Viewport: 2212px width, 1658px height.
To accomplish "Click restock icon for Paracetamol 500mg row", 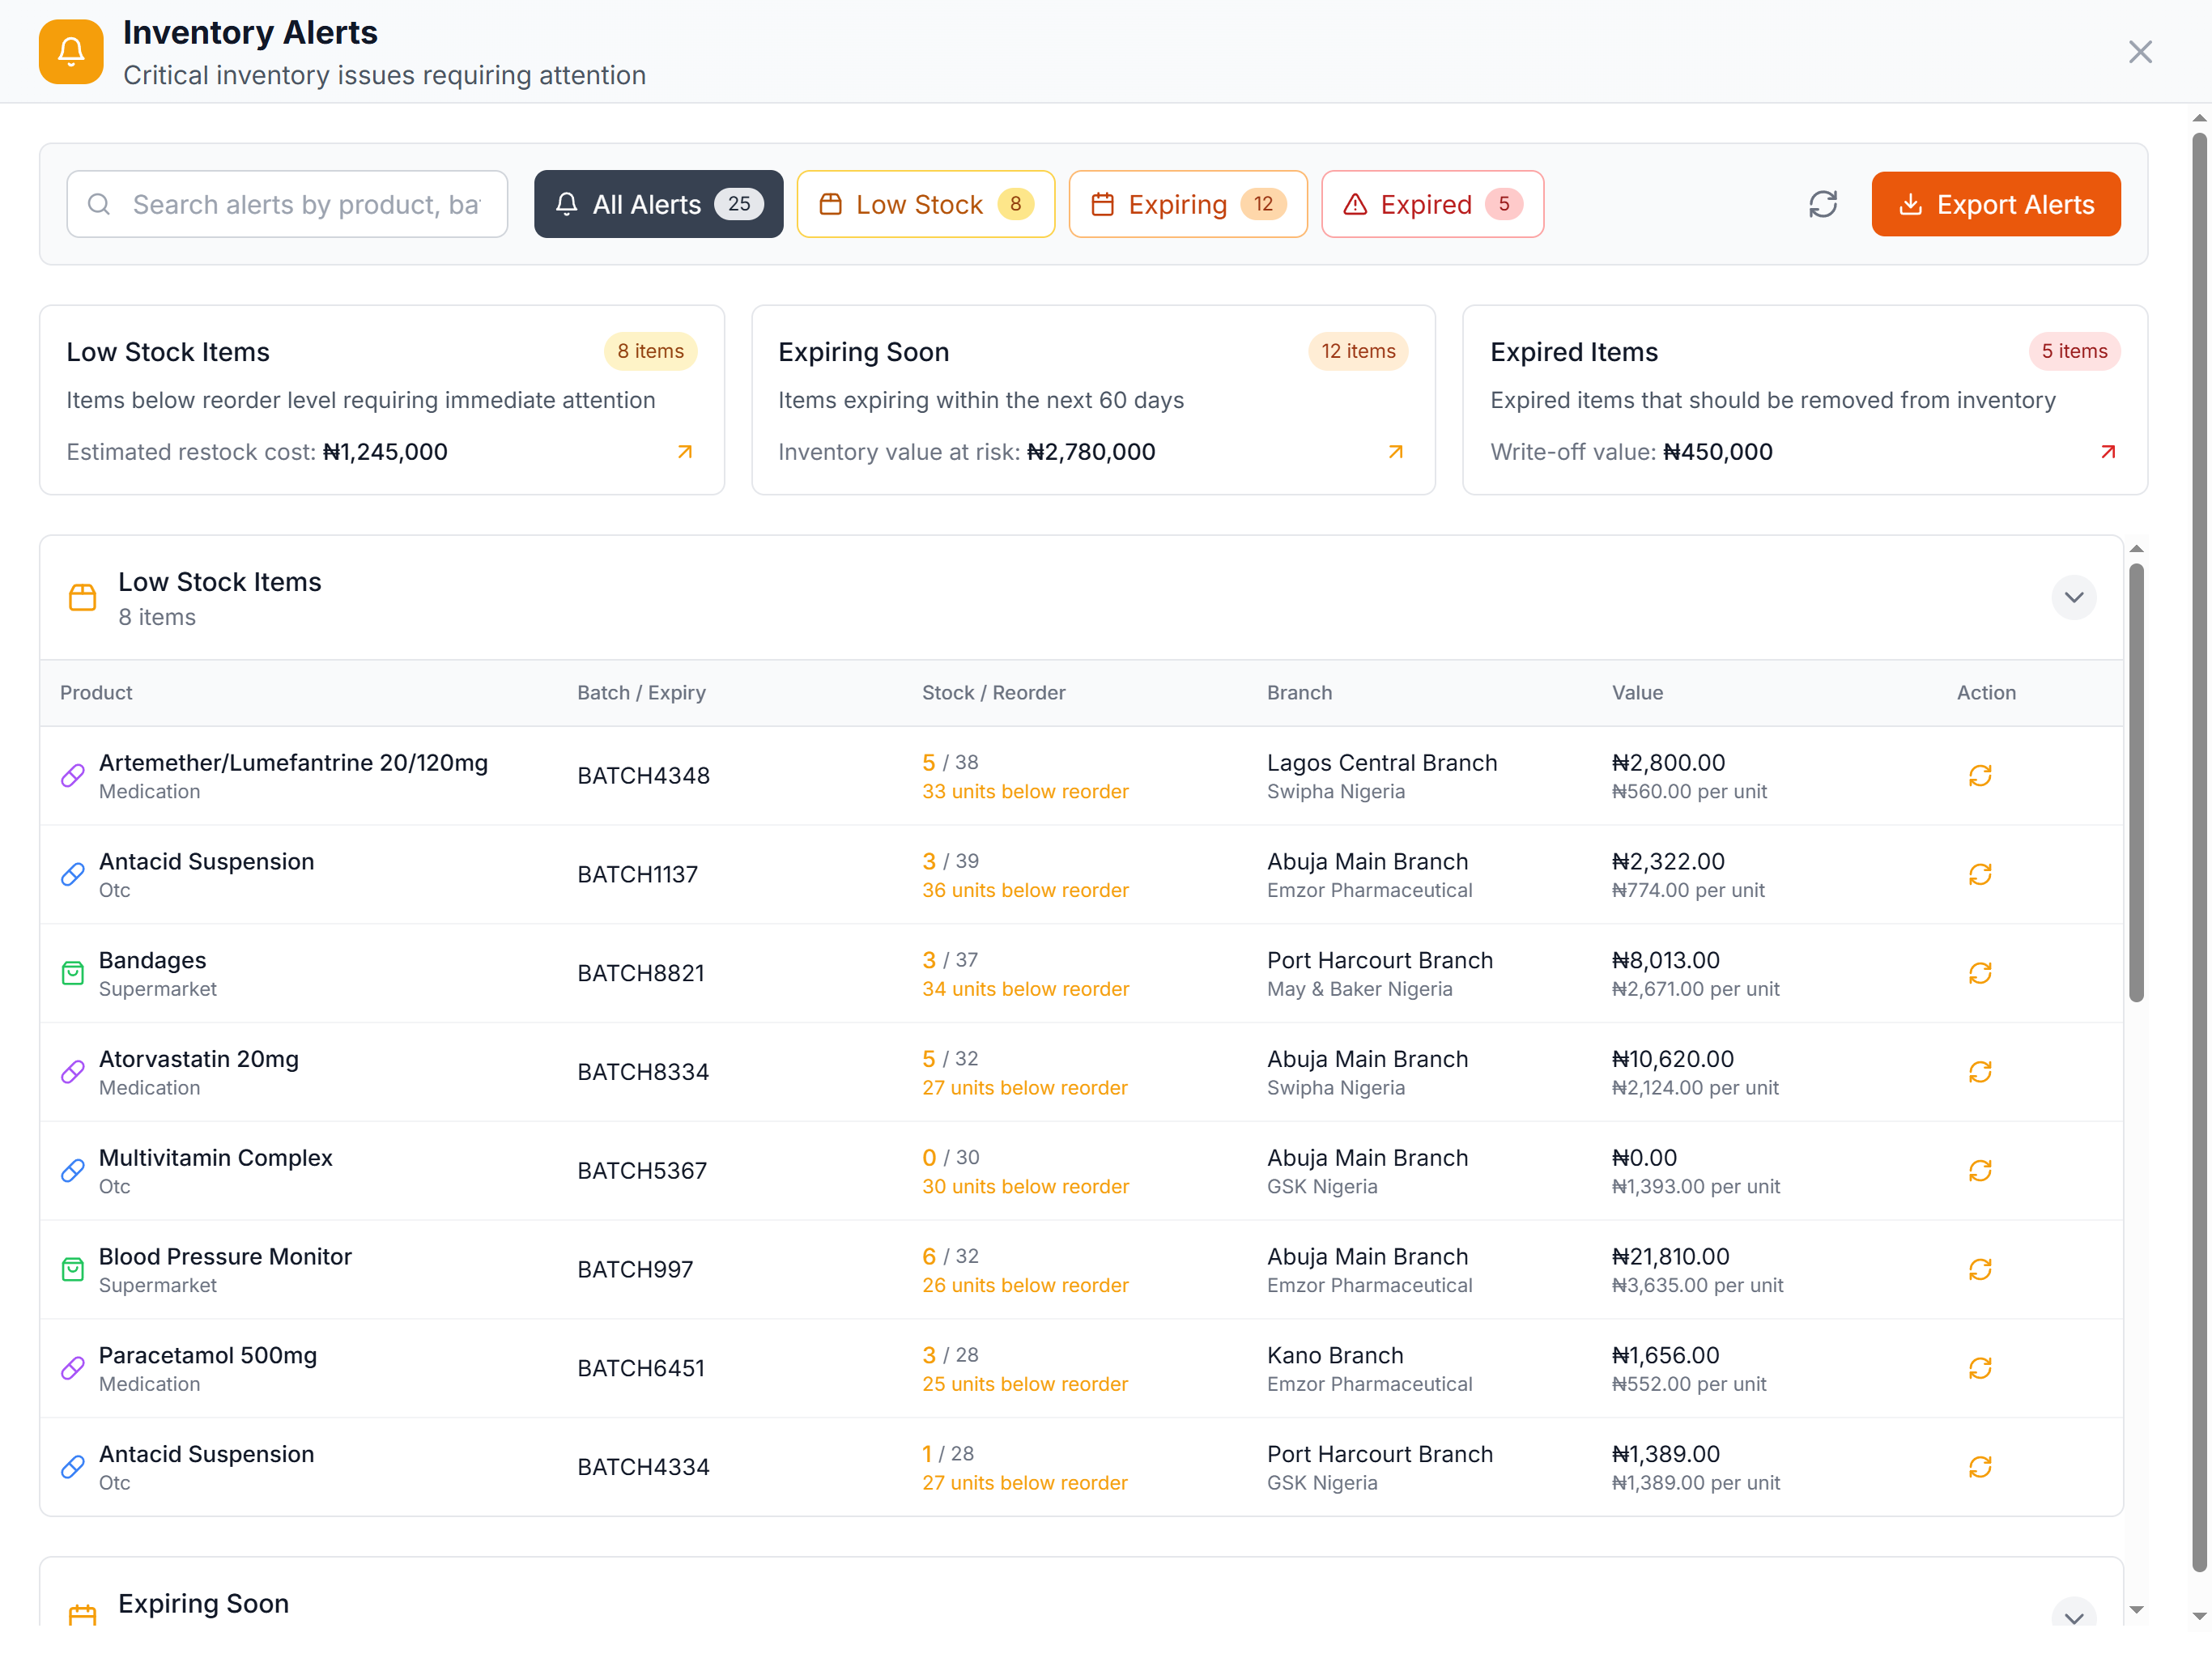I will 1979,1368.
